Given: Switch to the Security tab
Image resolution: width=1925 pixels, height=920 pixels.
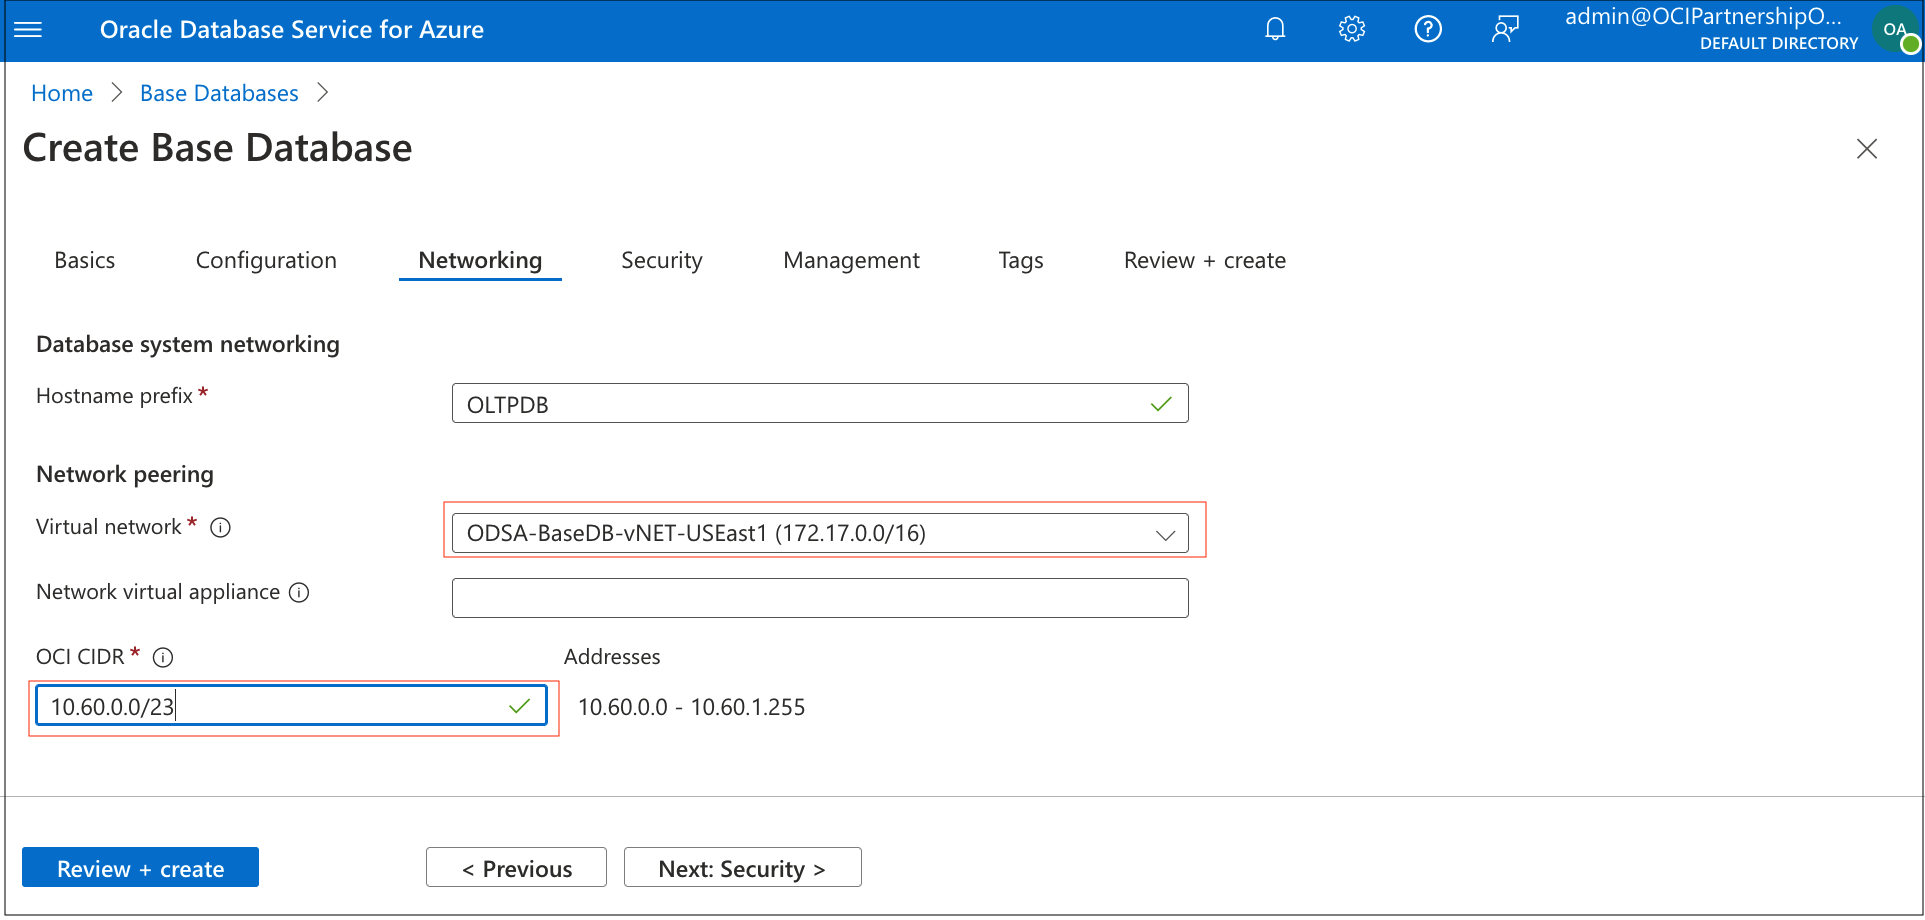Looking at the screenshot, I should (x=661, y=260).
